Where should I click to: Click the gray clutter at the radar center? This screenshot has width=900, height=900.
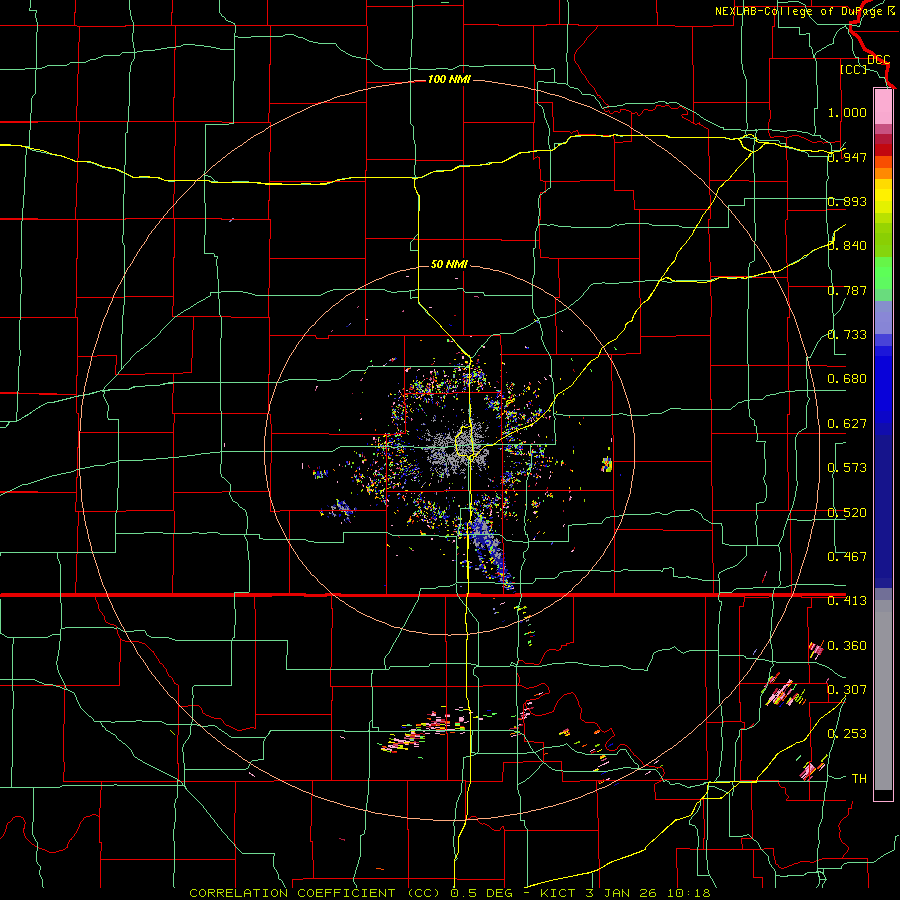[x=456, y=451]
